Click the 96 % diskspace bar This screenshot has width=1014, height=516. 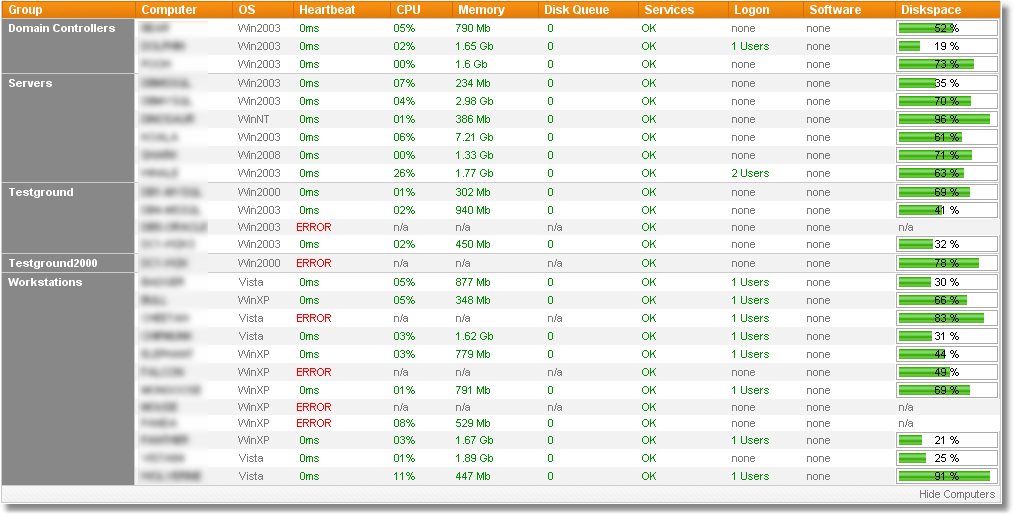pos(947,120)
